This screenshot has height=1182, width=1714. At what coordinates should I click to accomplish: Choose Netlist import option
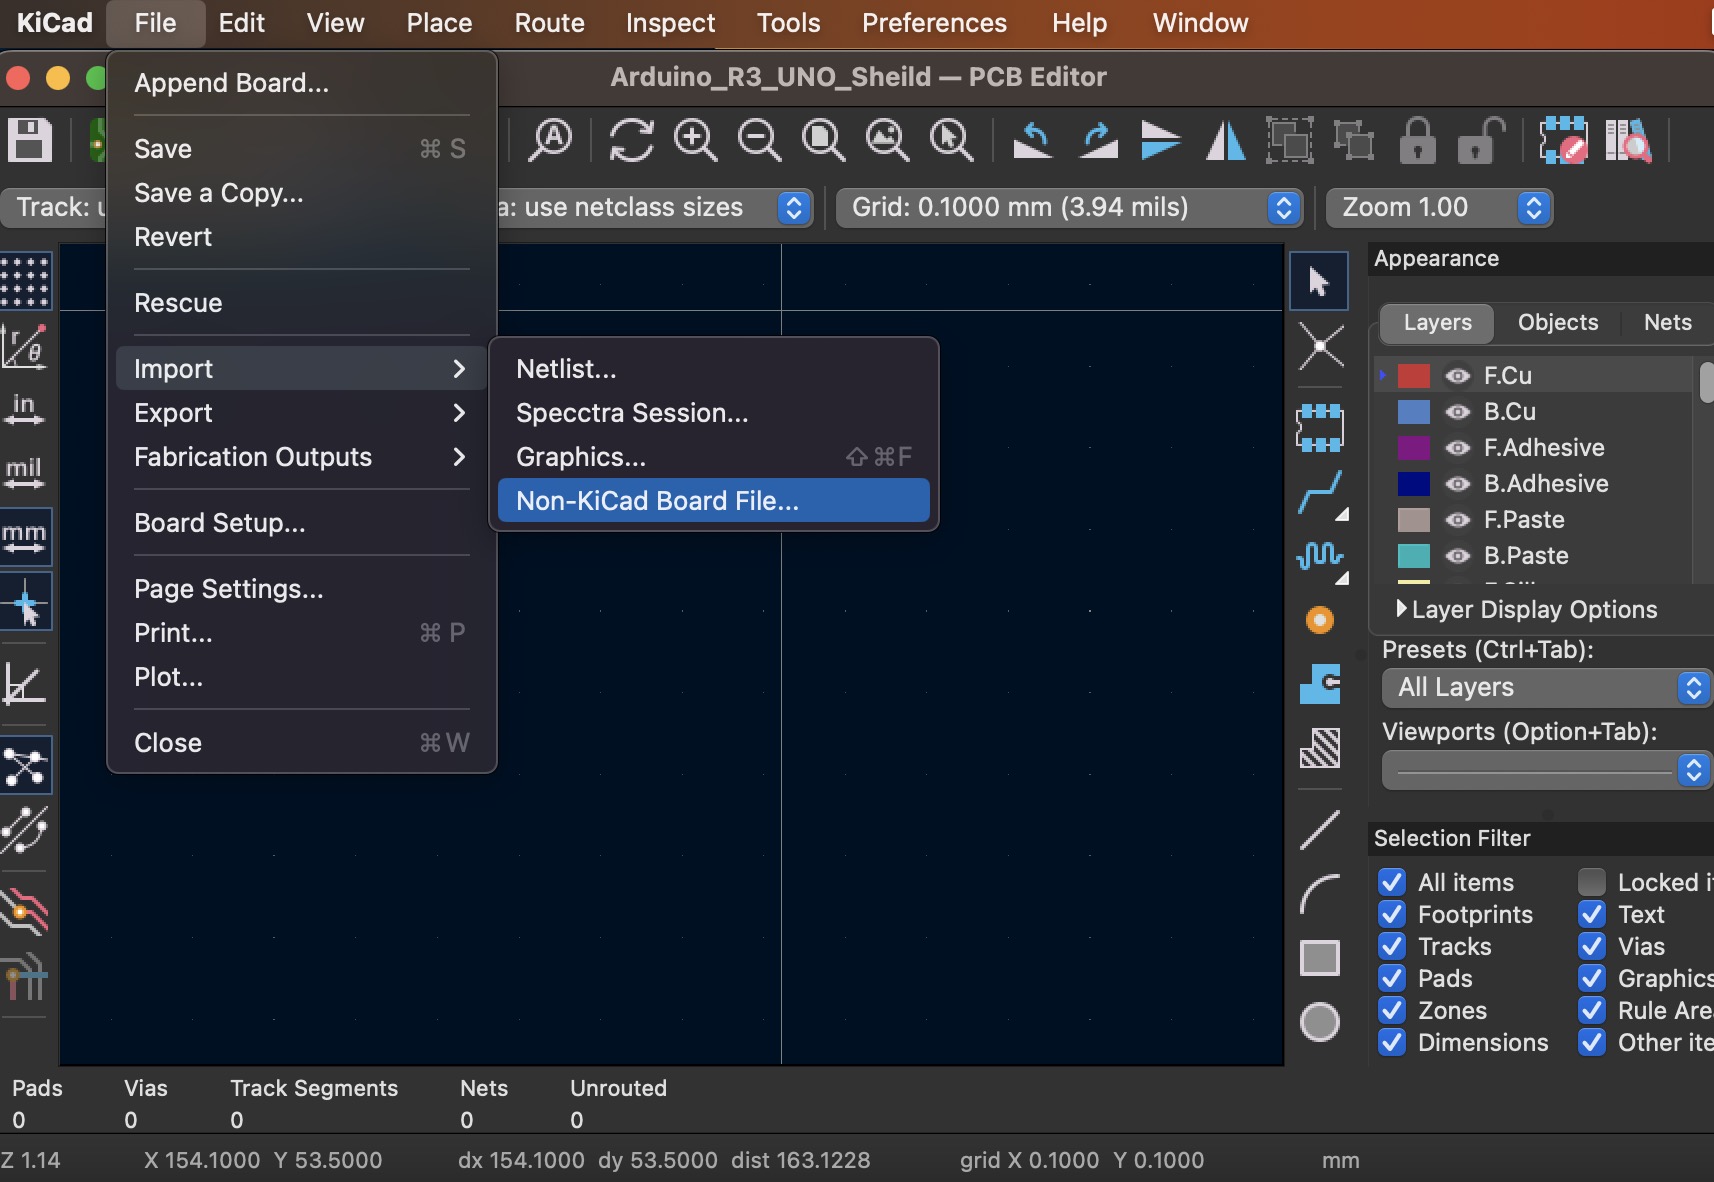point(713,369)
